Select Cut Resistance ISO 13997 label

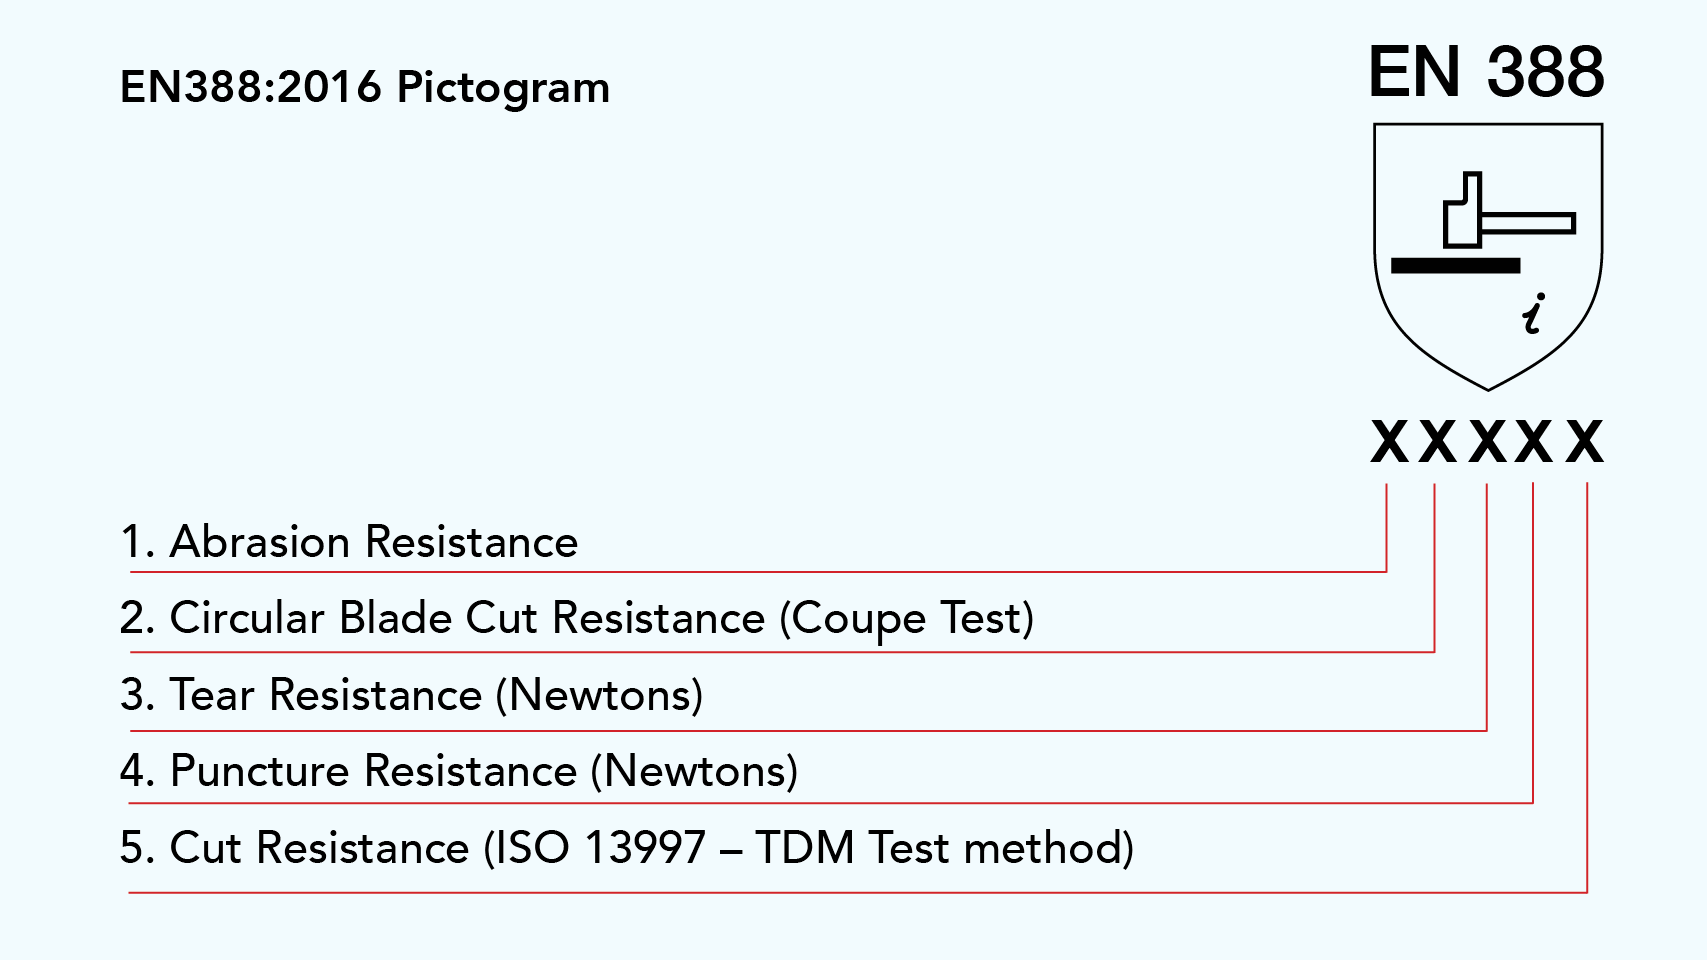(x=627, y=848)
